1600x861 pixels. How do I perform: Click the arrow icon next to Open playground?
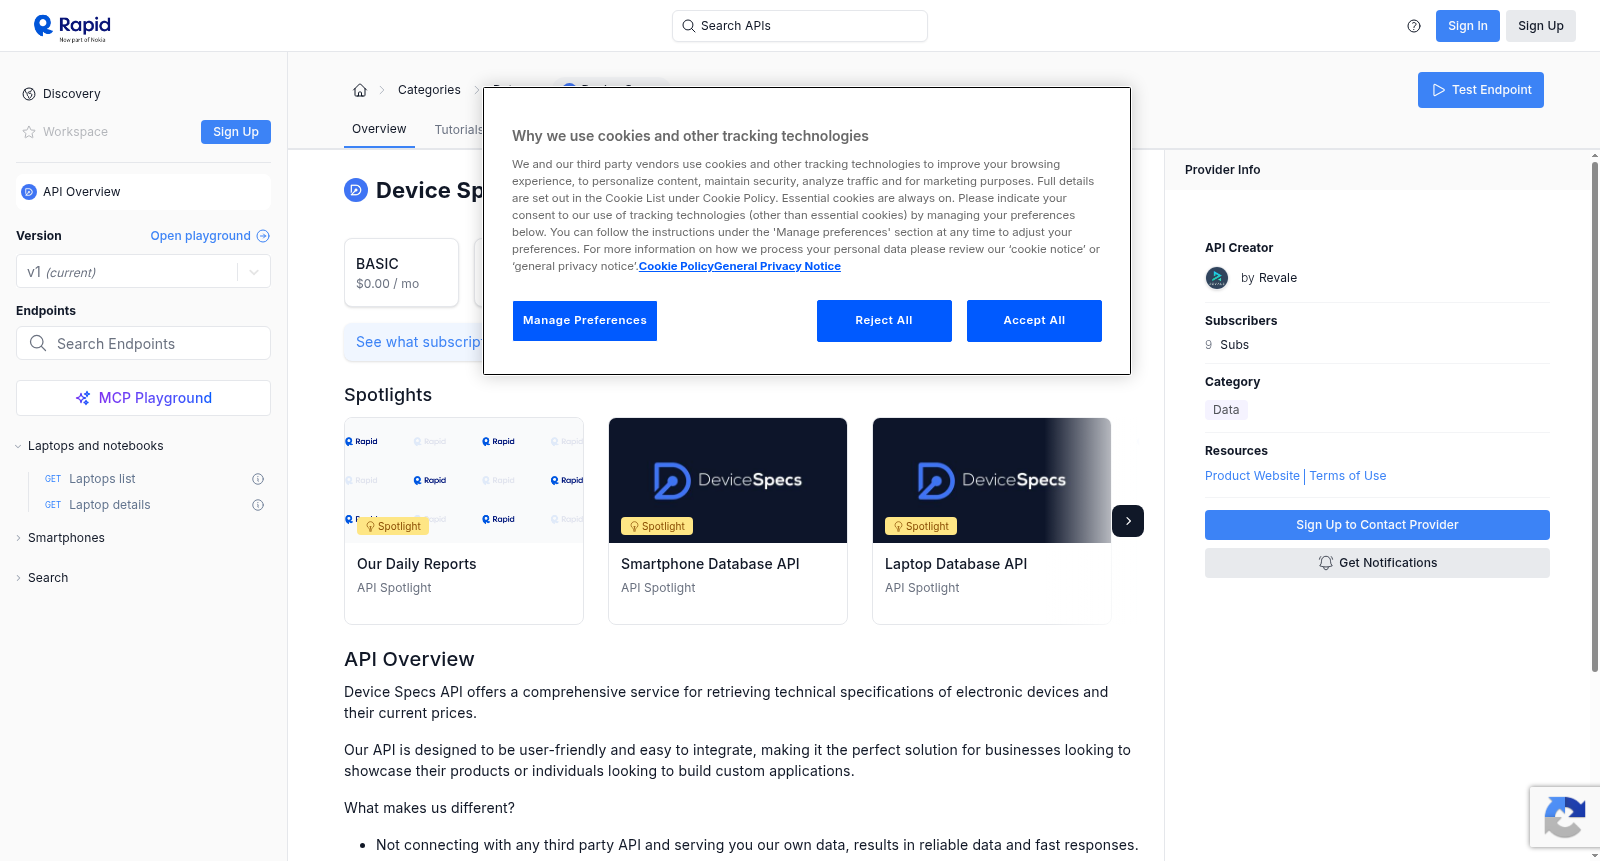pyautogui.click(x=263, y=236)
